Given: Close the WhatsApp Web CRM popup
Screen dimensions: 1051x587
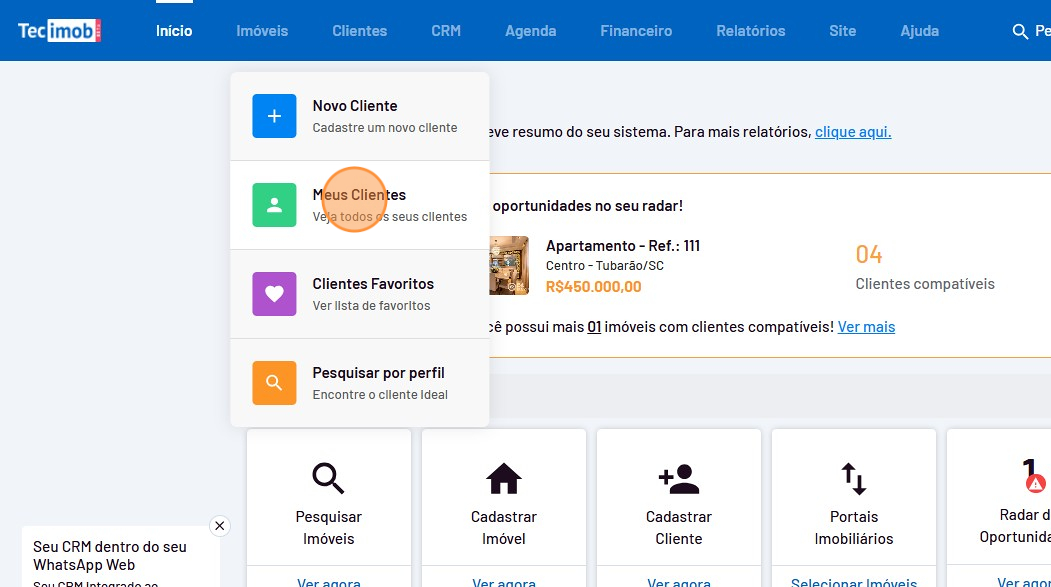Looking at the screenshot, I should pos(220,526).
